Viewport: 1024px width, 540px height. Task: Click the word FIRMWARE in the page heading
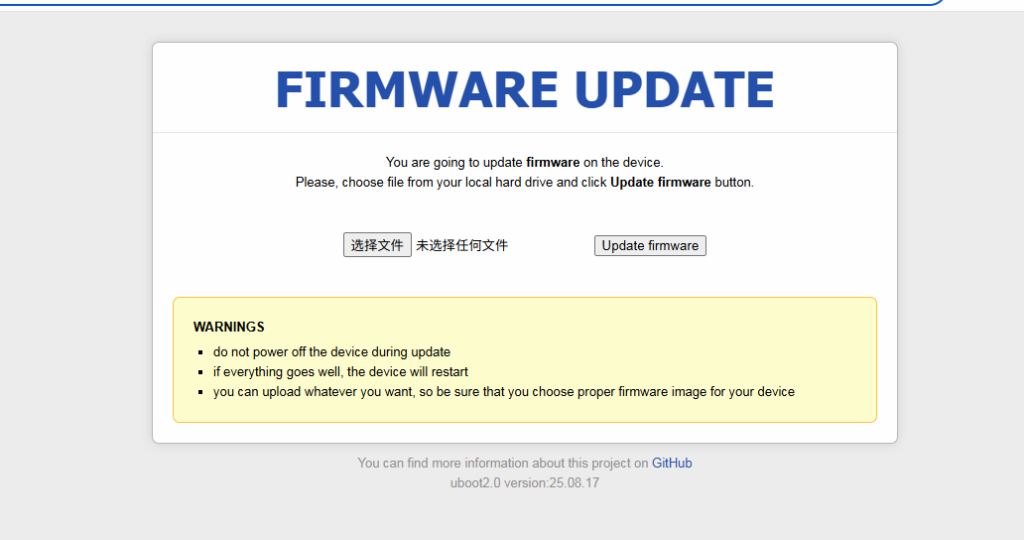[417, 89]
